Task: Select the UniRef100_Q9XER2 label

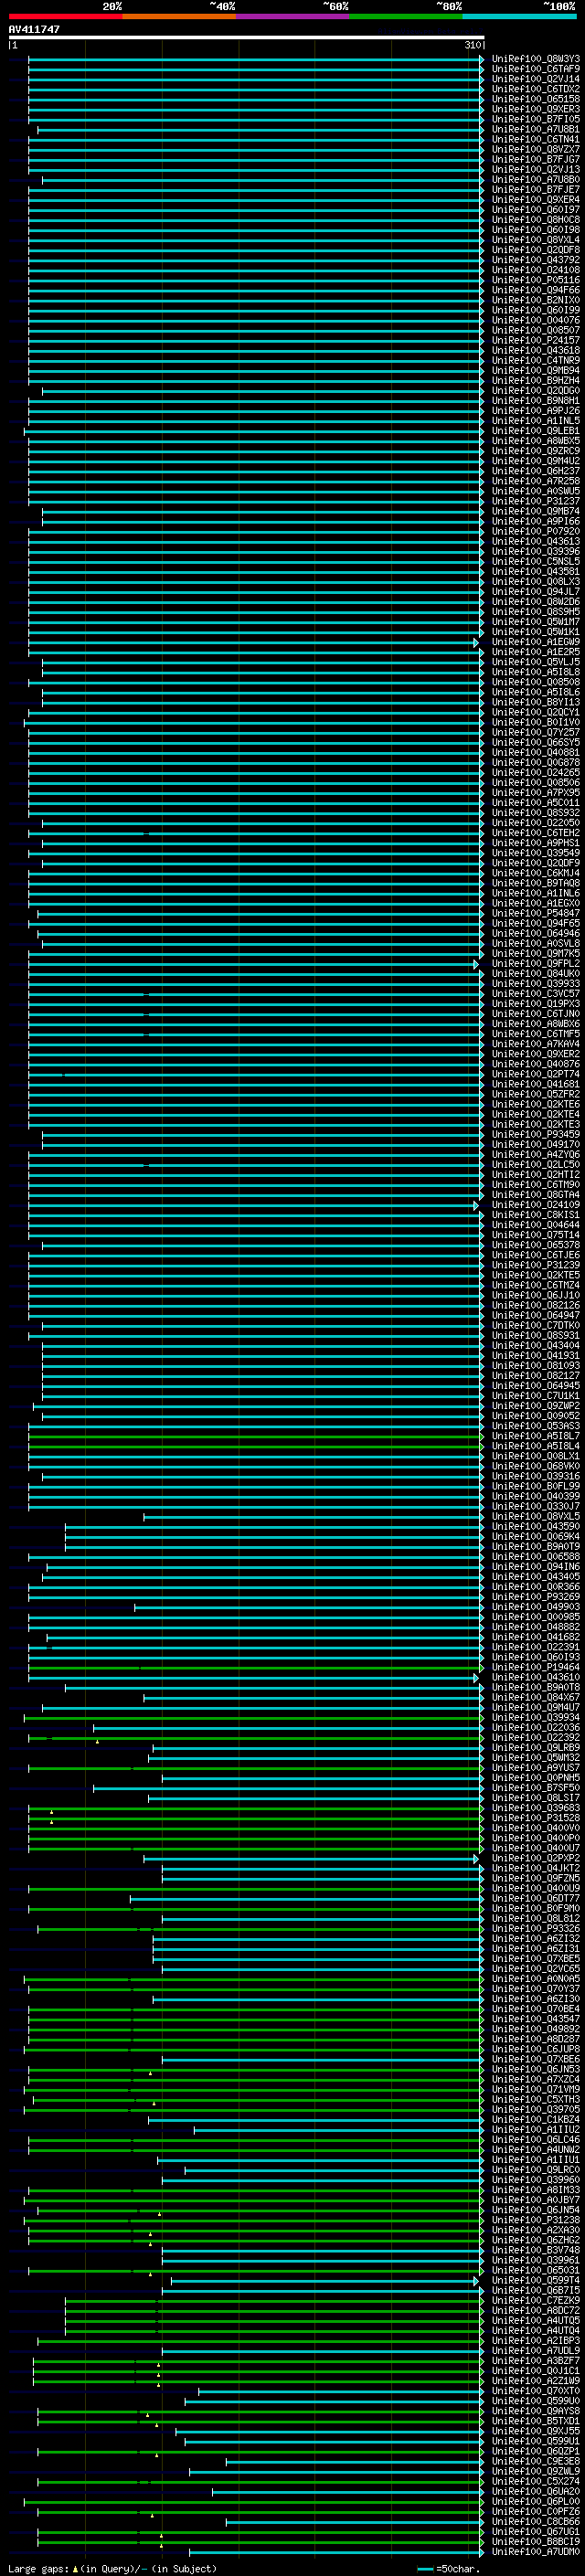Action: 536,1054
